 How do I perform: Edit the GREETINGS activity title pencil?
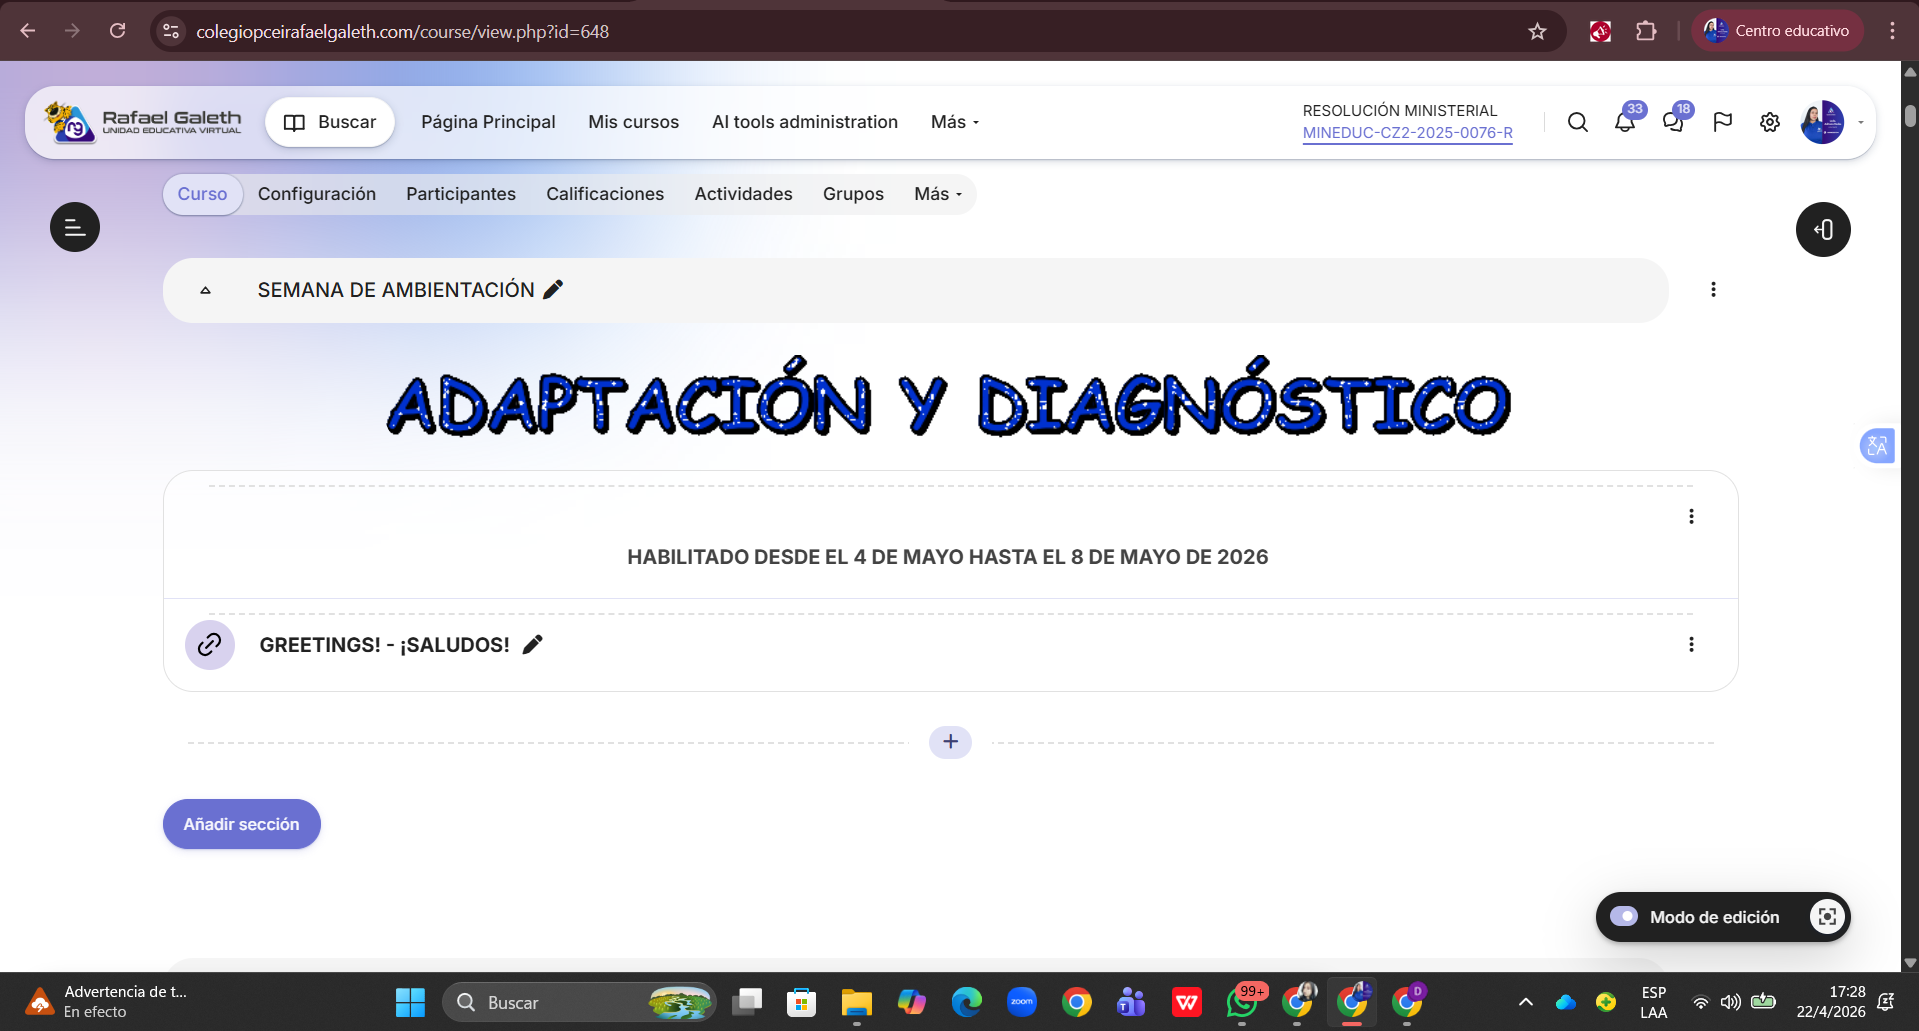click(533, 645)
